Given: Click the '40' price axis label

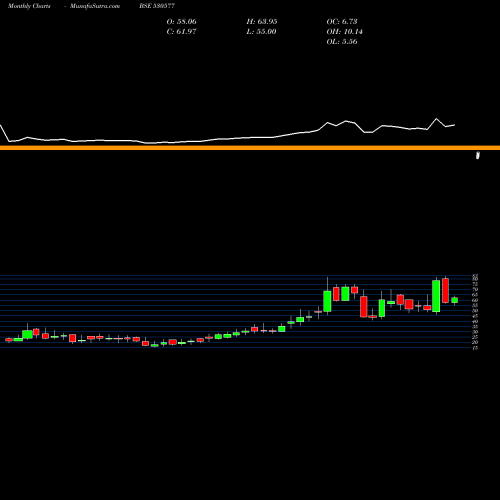Looking at the screenshot, I should pos(475,321).
